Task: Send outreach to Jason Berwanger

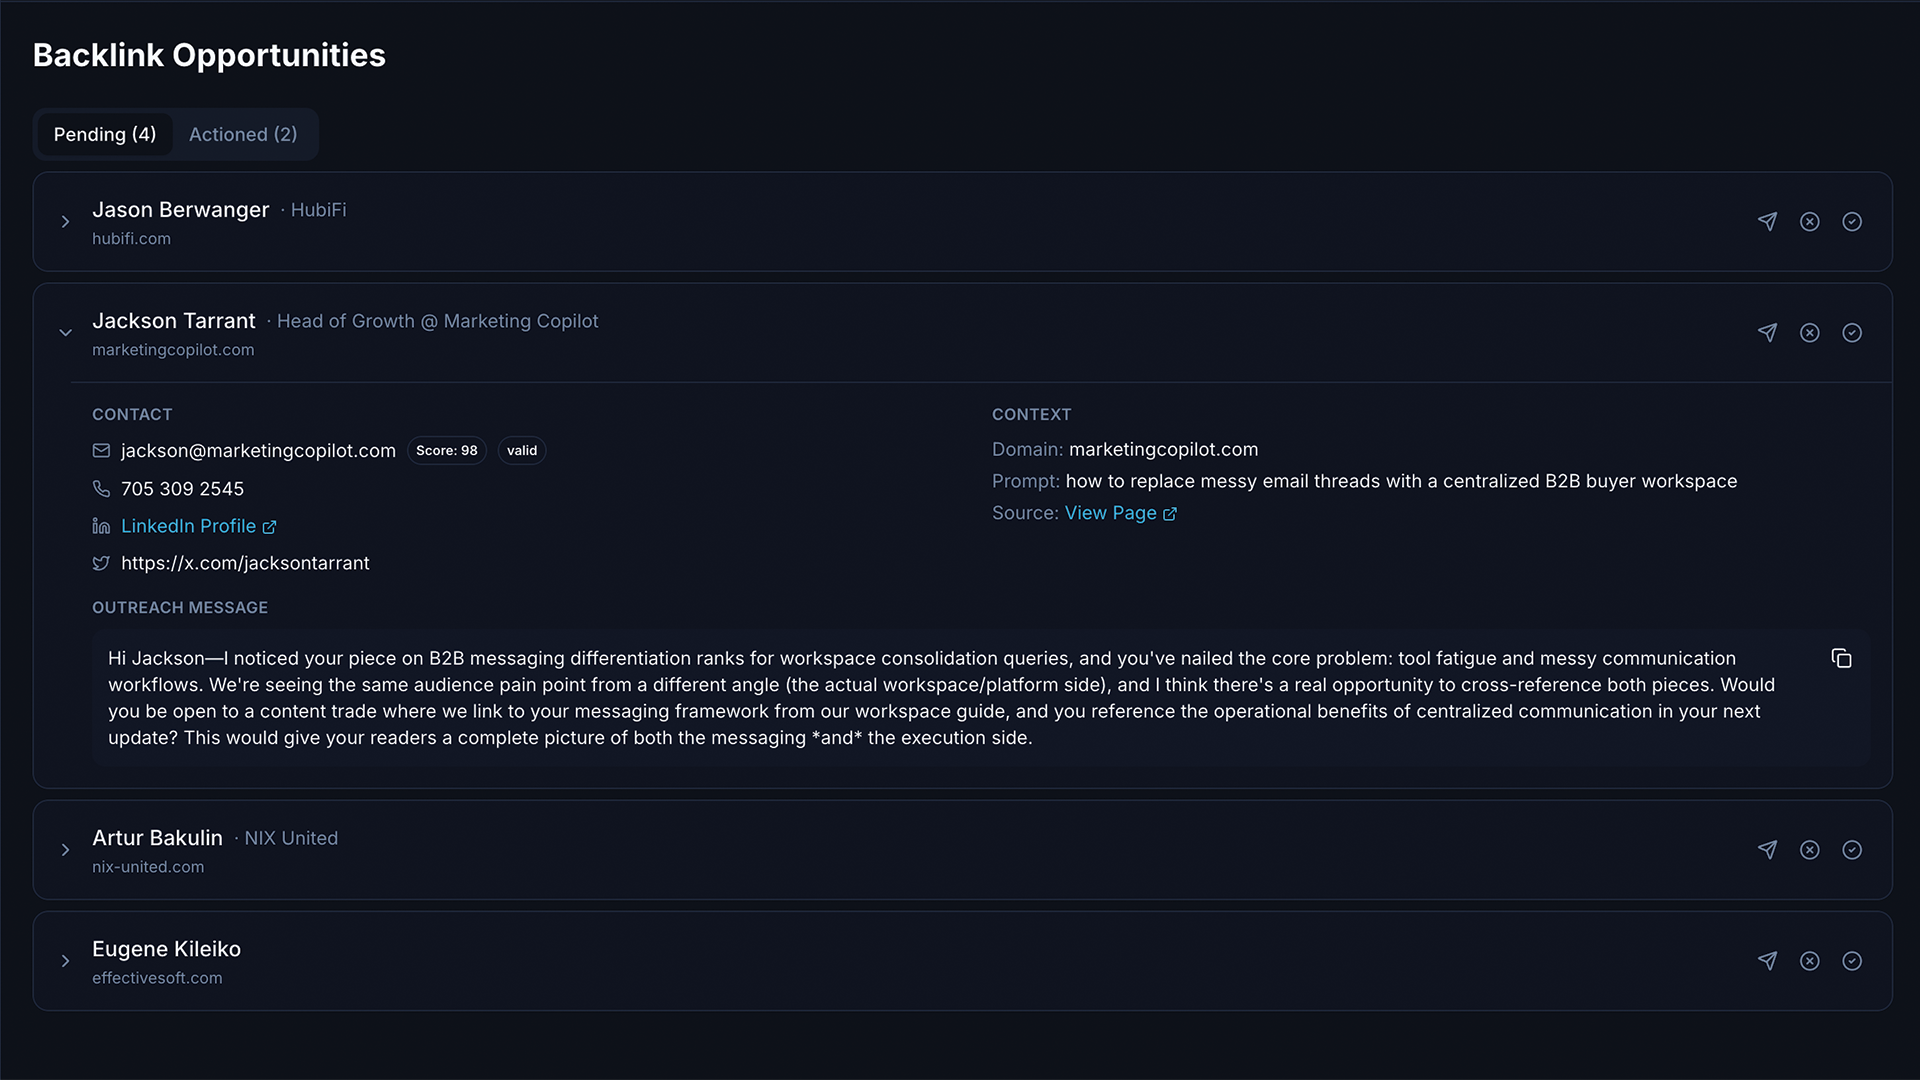Action: point(1767,221)
